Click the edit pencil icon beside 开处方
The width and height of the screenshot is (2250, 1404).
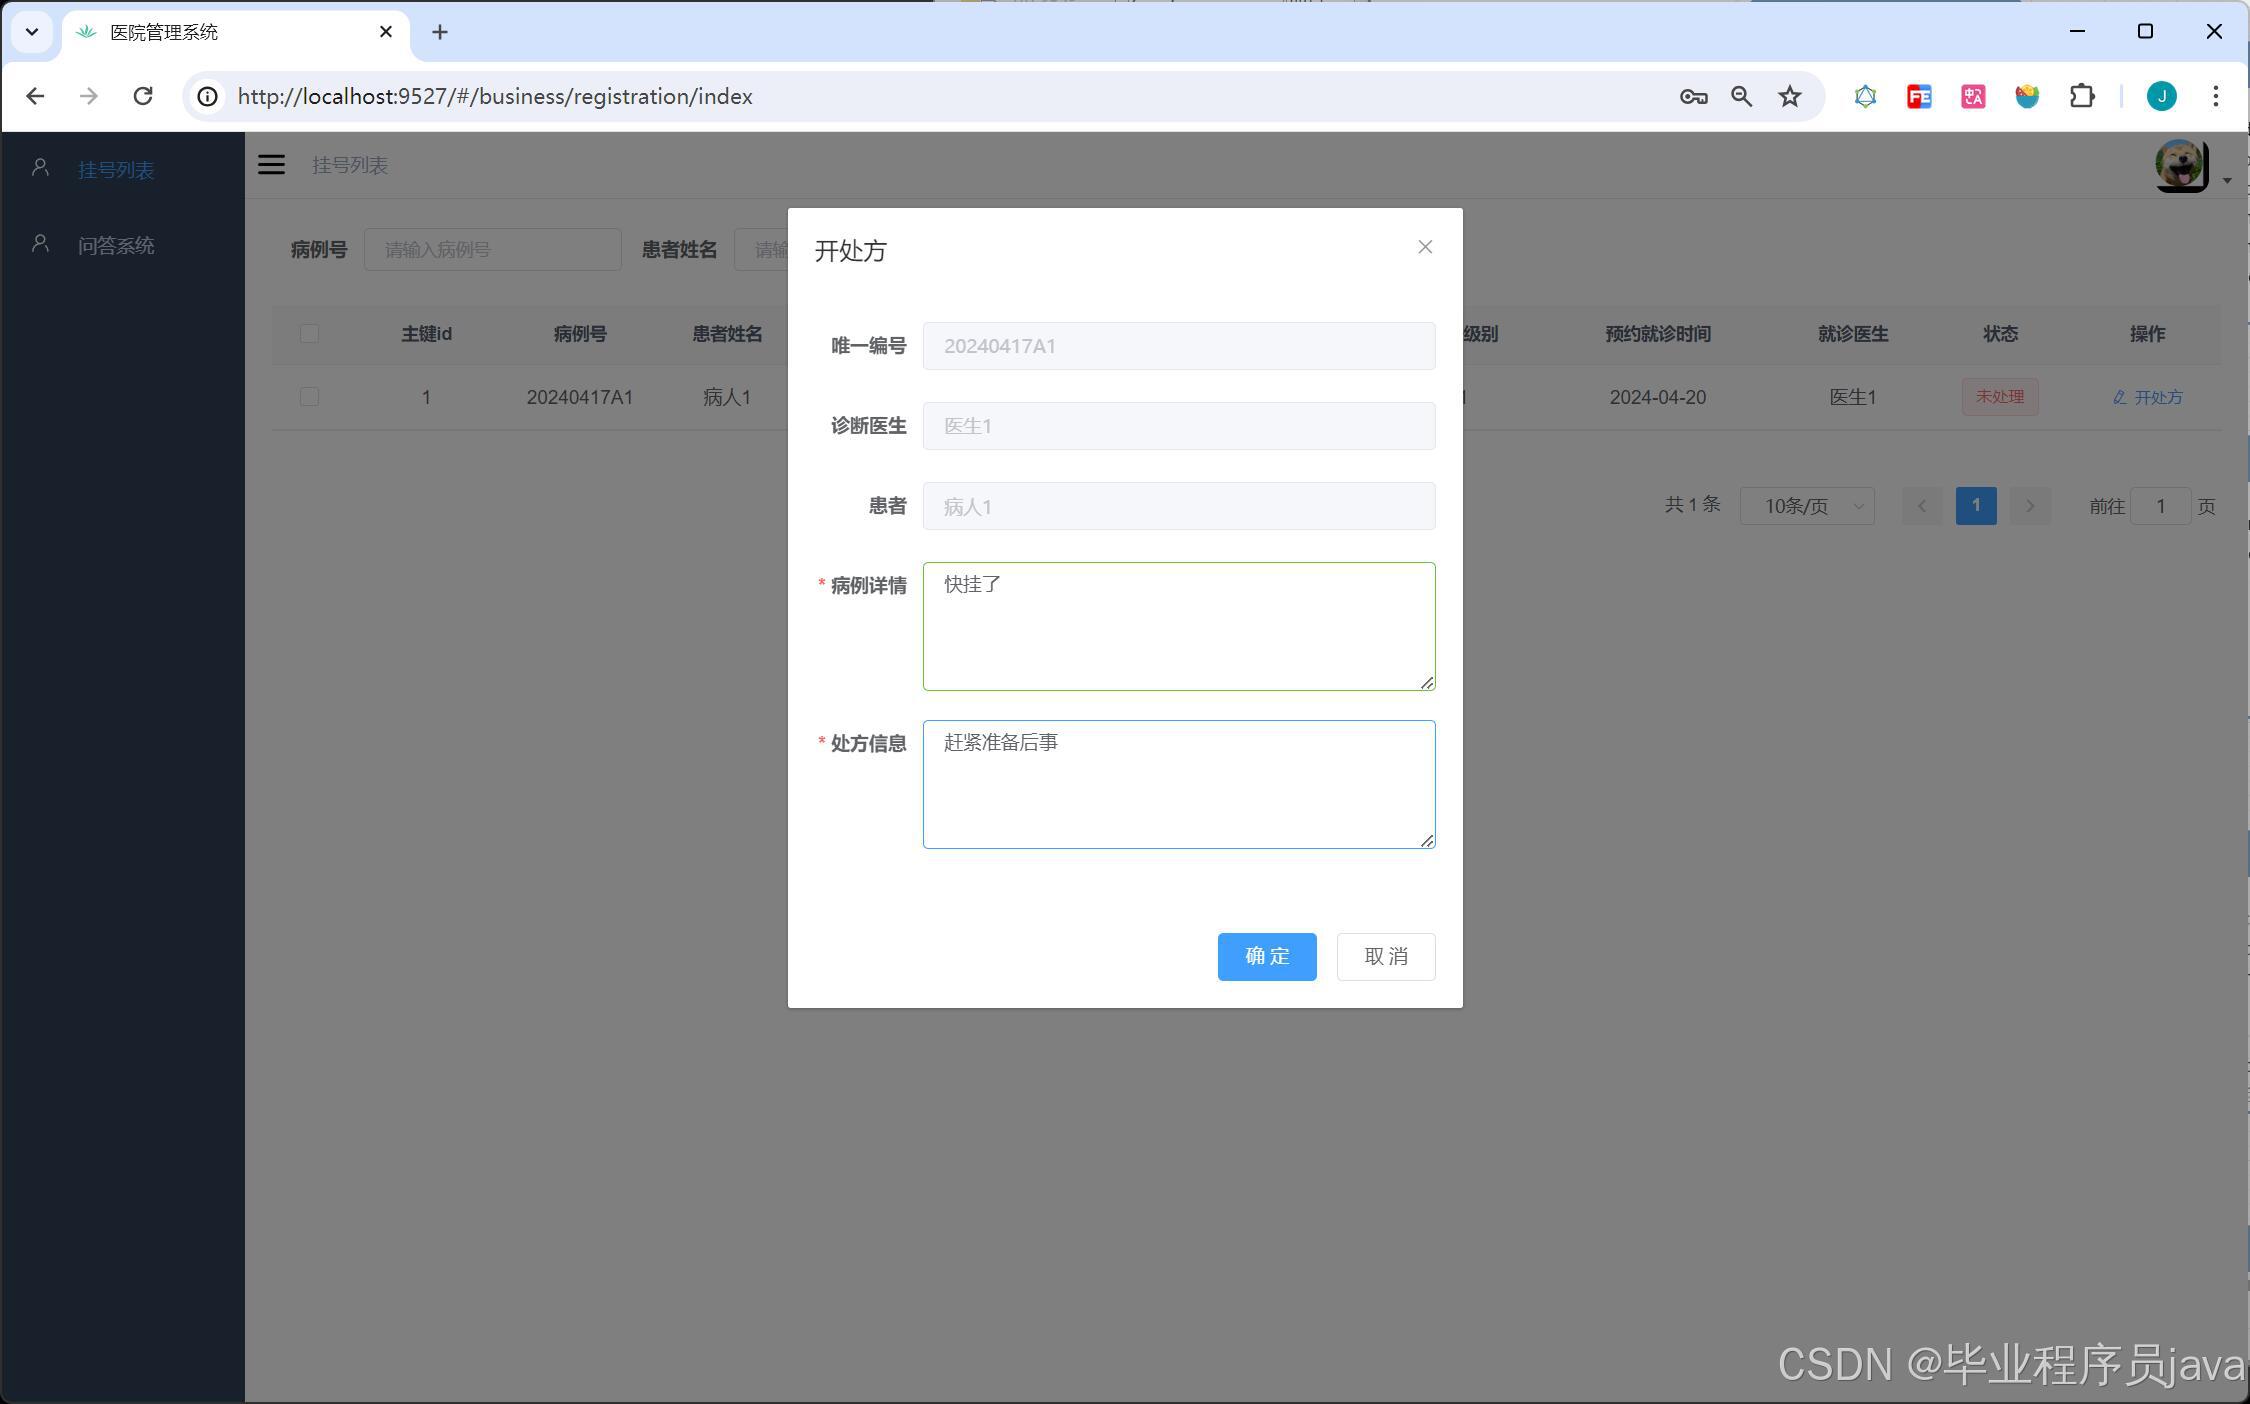(2119, 397)
